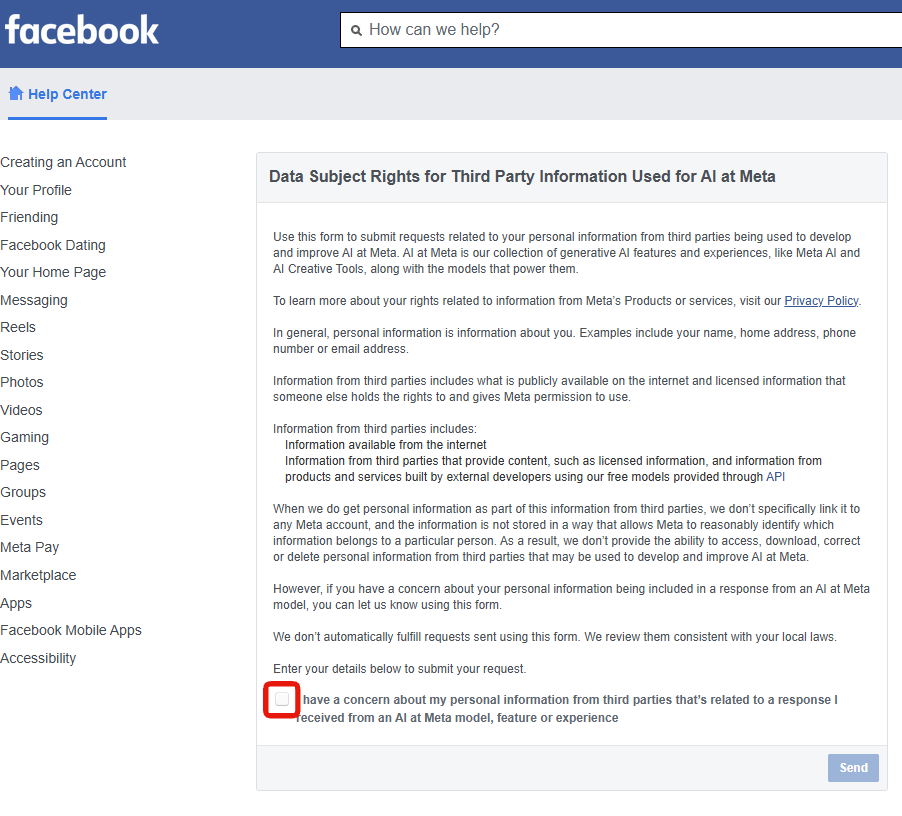Open Your Home Page topic
This screenshot has height=816, width=902.
pyautogui.click(x=53, y=272)
